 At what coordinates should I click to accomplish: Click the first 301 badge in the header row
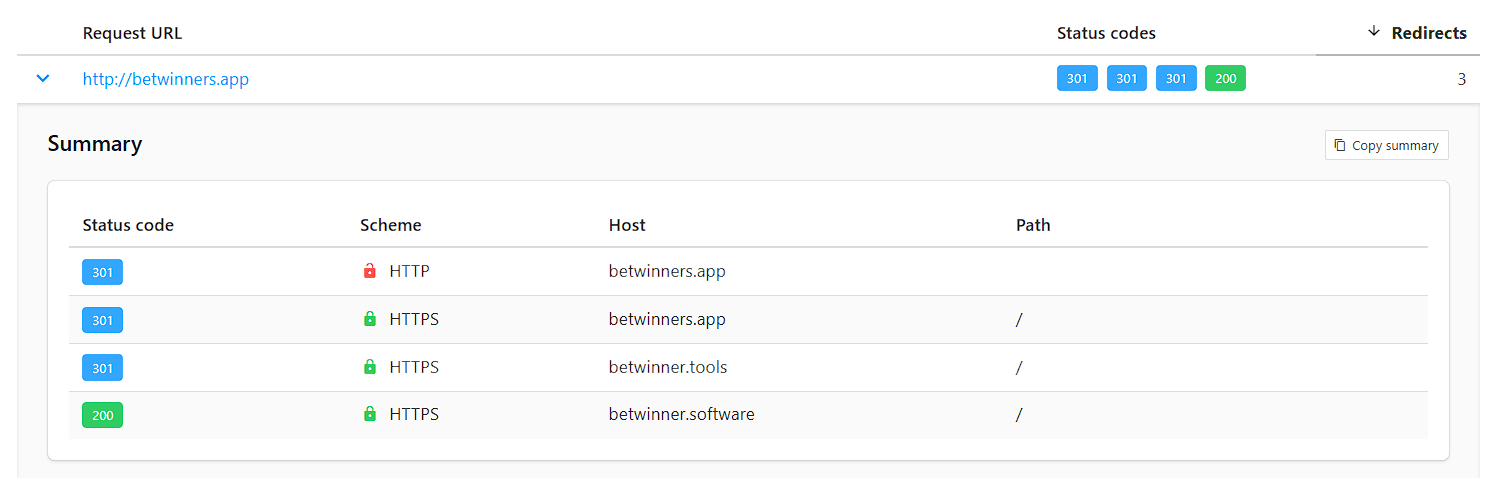pos(1077,79)
